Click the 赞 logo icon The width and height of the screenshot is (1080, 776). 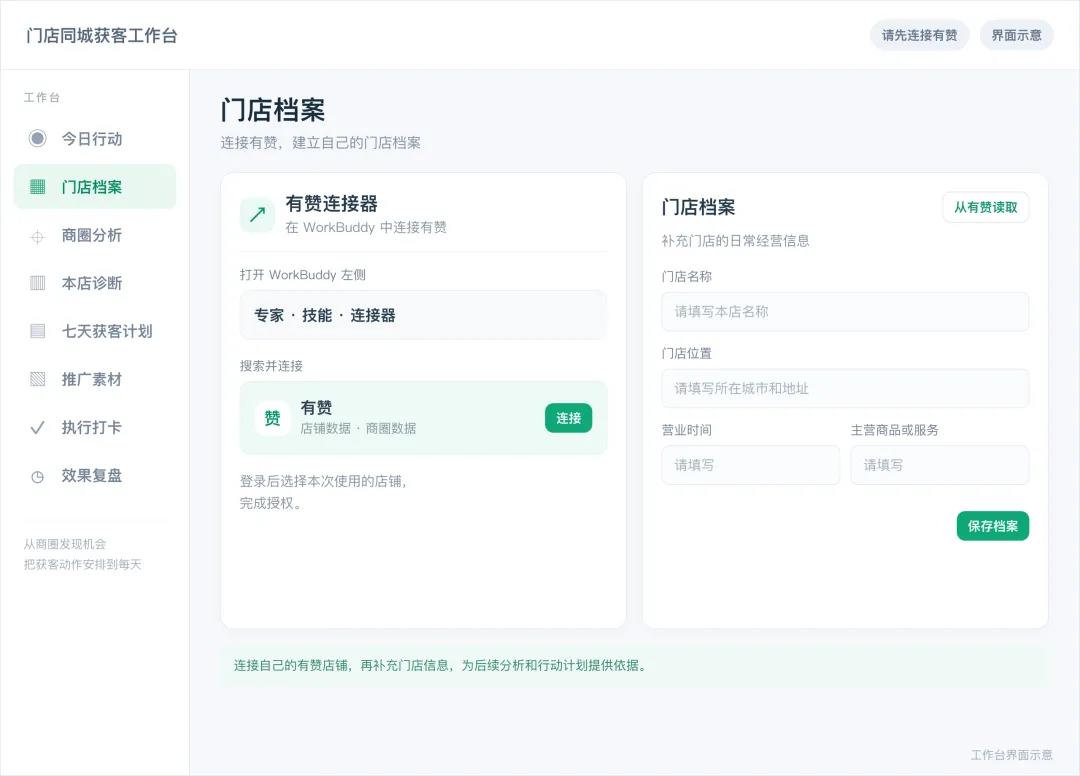point(272,418)
